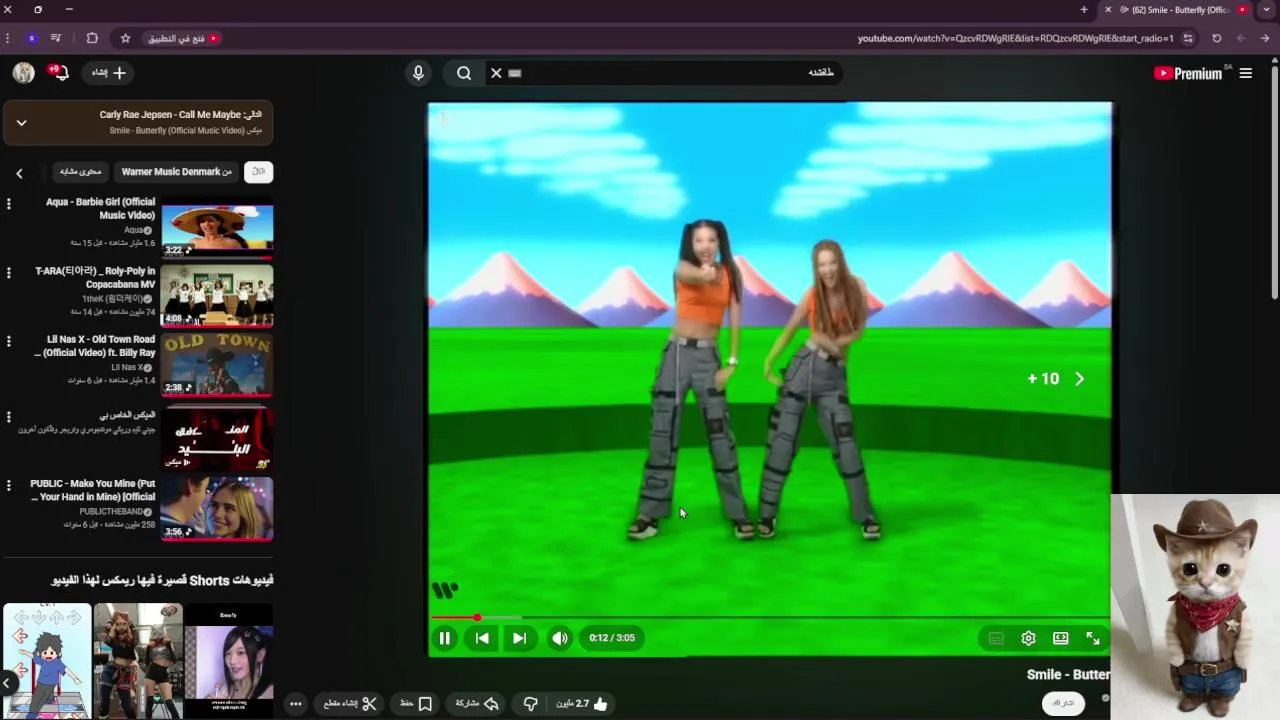Skip back to the previous video

(482, 638)
